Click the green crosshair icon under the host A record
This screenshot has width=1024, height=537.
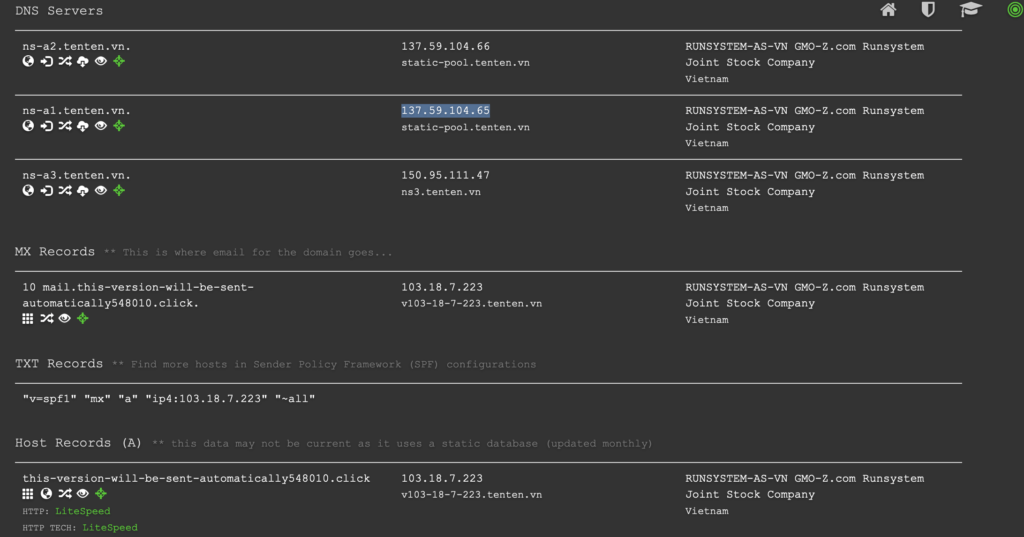point(101,494)
